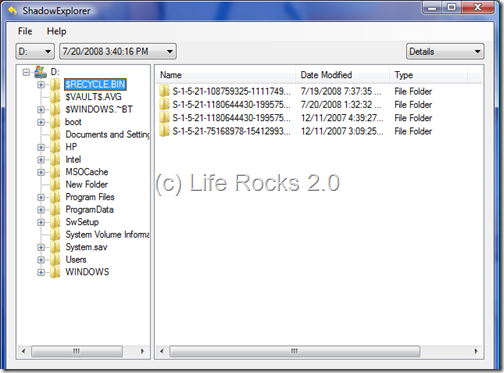Viewport: 504px width, 373px height.
Task: Click the tree pane horizontal scrollbar thumb
Action: pos(77,351)
